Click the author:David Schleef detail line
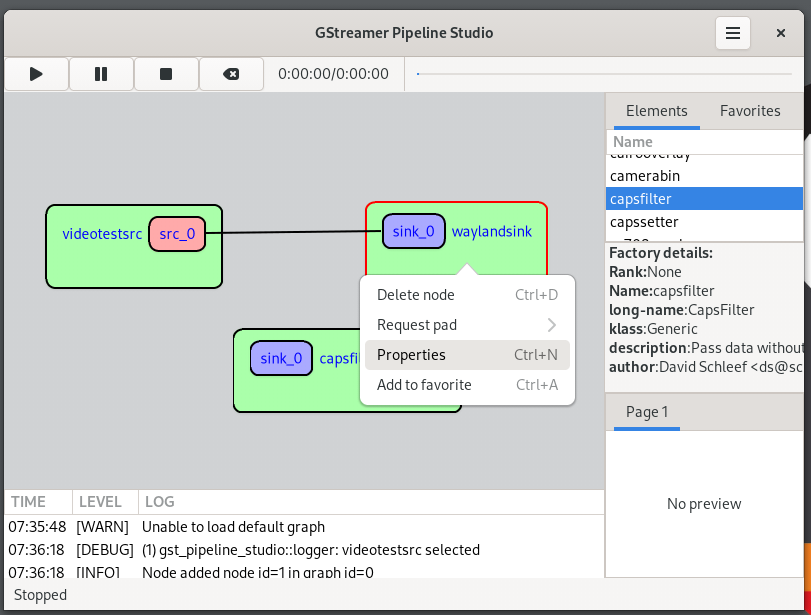This screenshot has width=811, height=615. point(705,367)
